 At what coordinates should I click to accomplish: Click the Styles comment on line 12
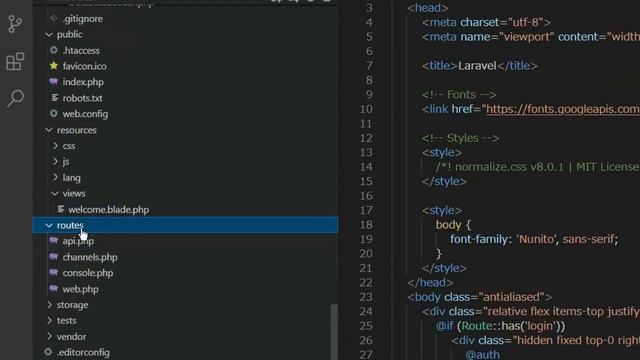461,138
